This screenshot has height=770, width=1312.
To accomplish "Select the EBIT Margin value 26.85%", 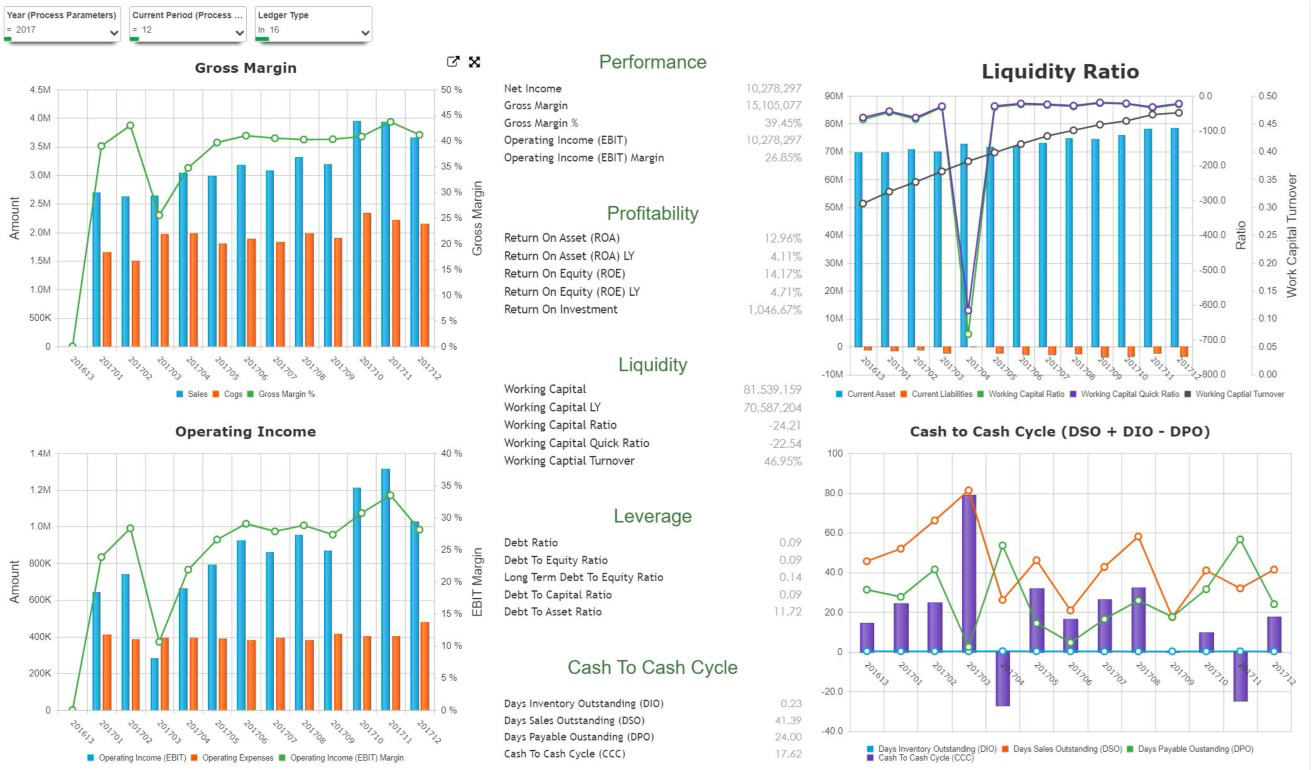I will (782, 157).
